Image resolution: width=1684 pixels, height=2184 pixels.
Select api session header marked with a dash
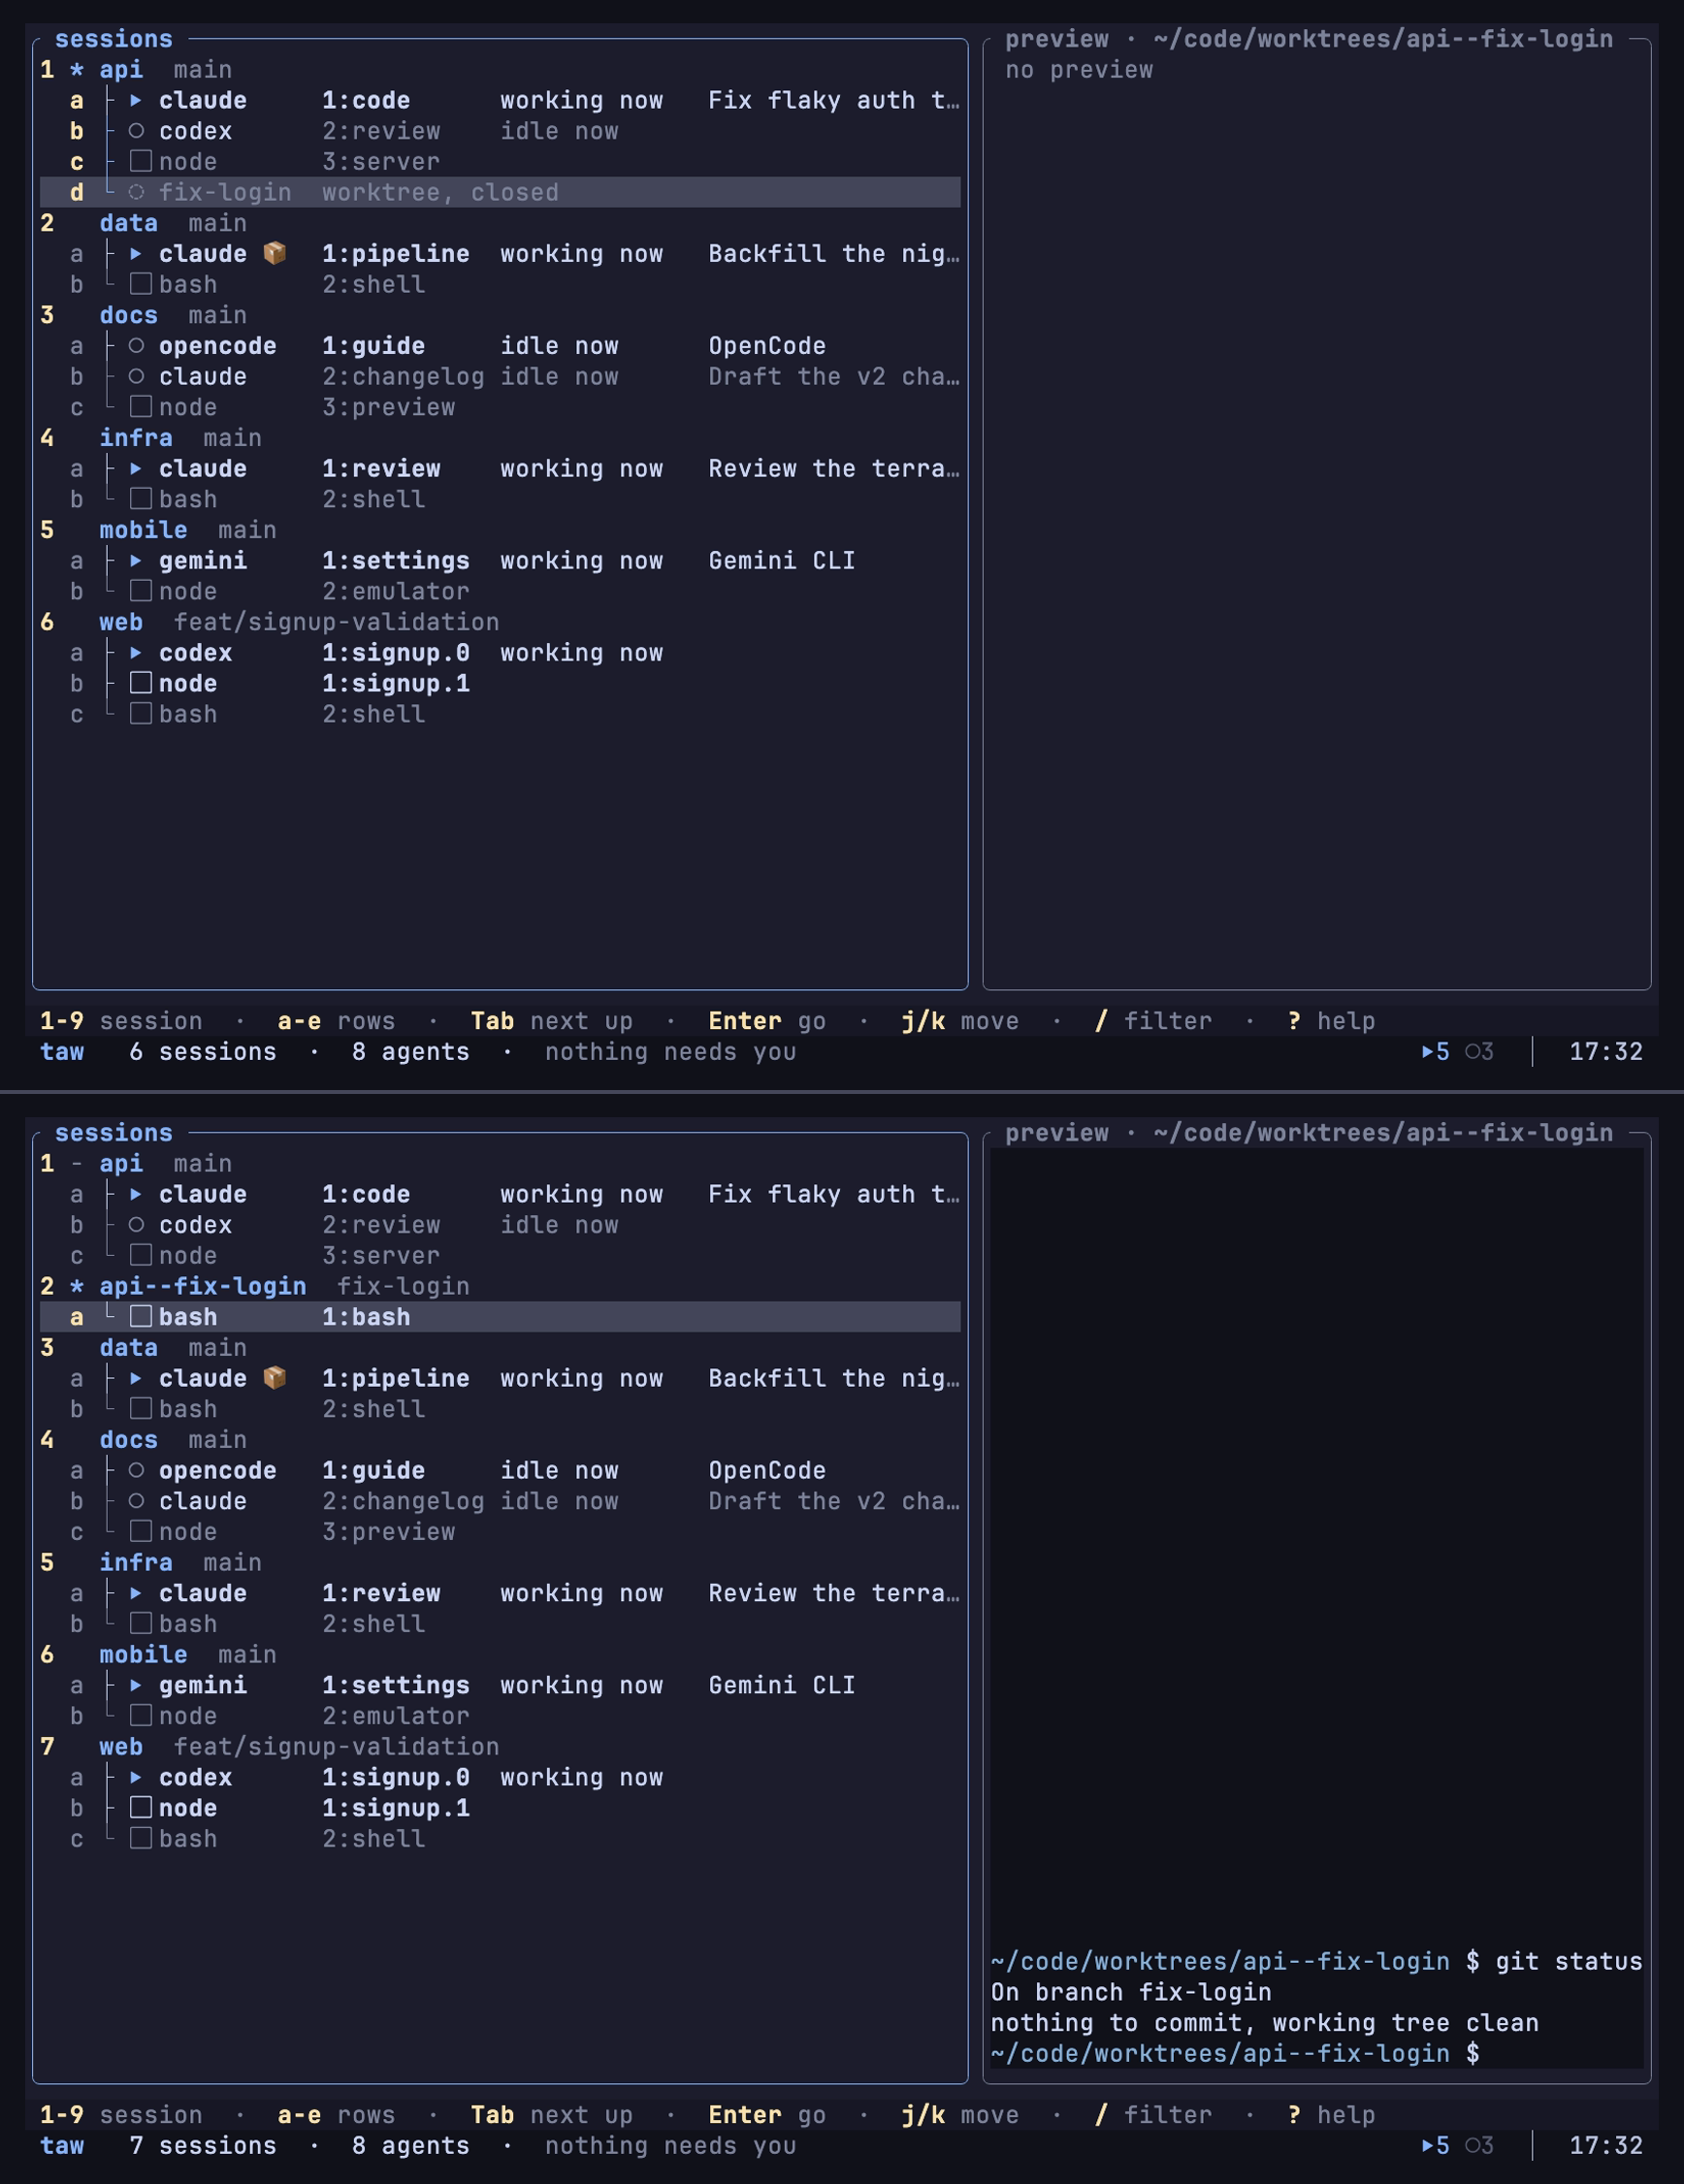tap(500, 1164)
